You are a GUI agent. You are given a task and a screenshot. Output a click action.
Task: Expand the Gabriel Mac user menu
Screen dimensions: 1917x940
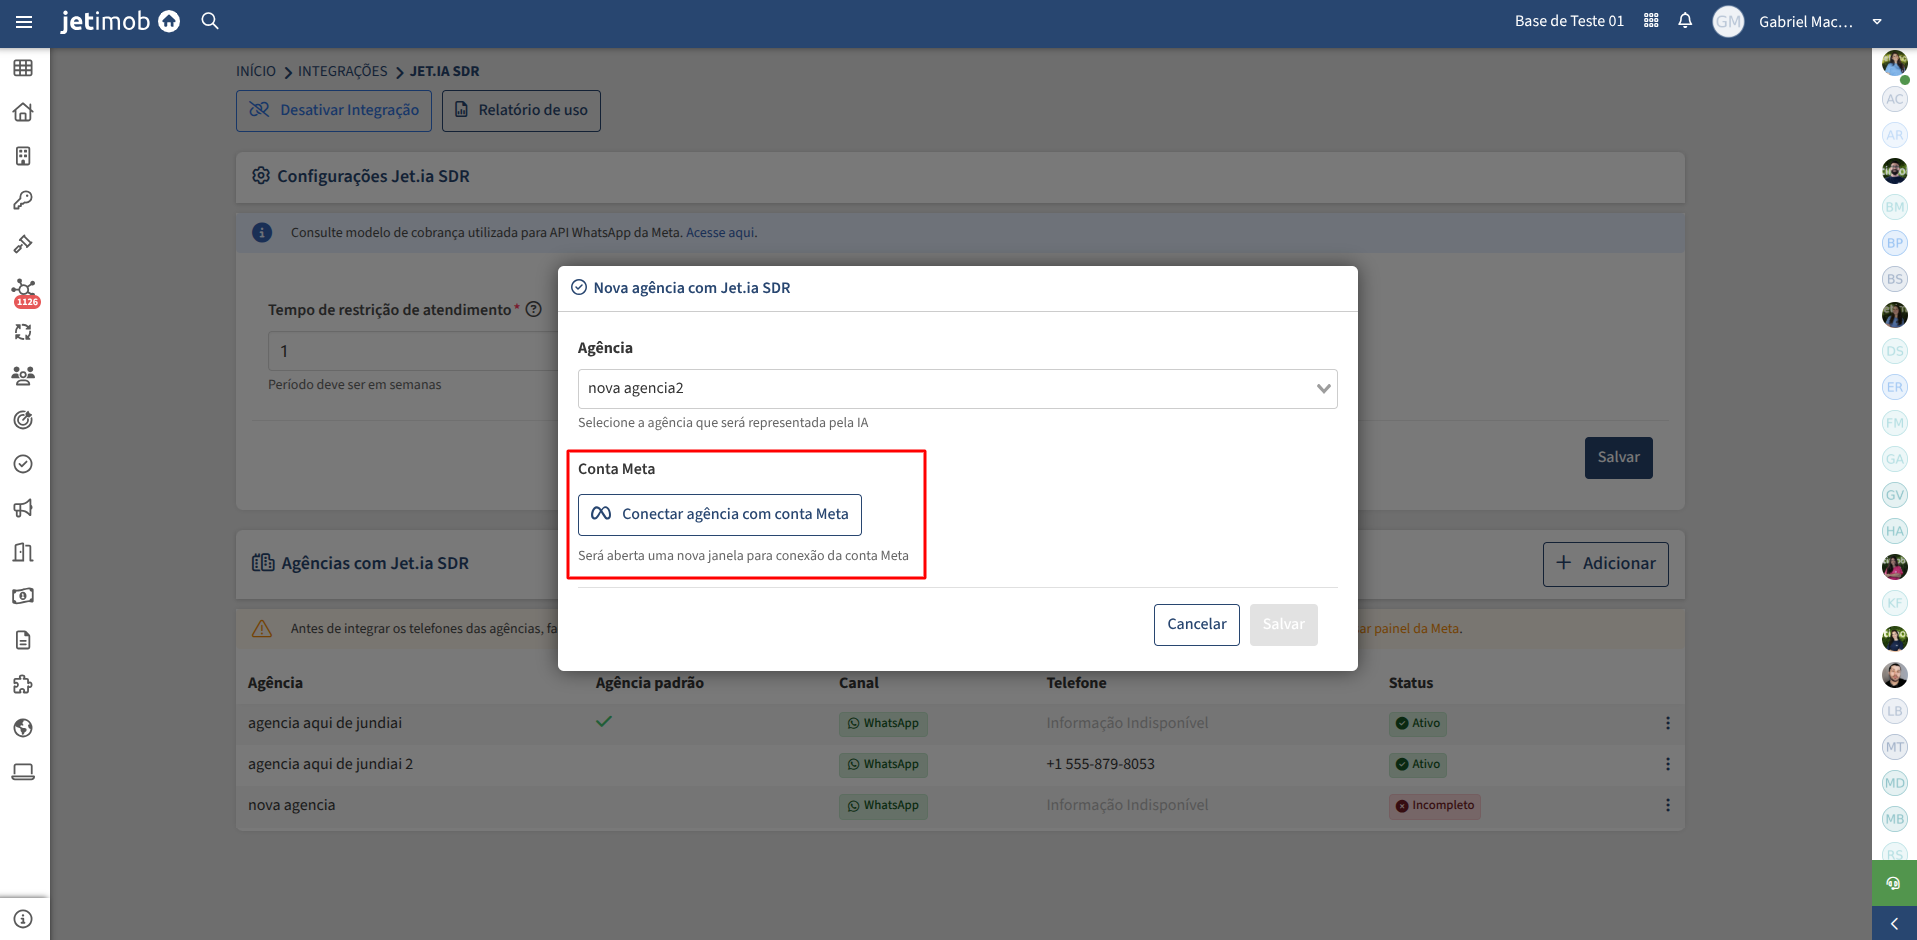click(1877, 21)
